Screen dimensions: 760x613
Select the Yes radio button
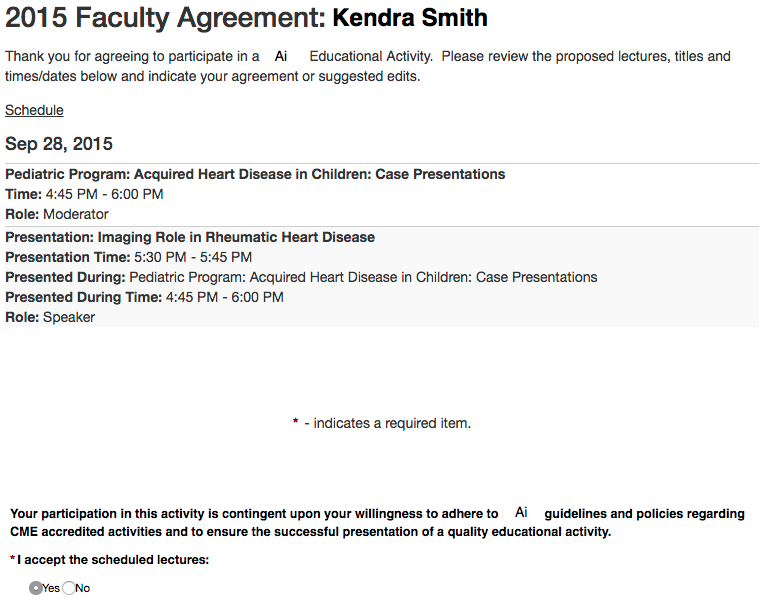click(36, 588)
